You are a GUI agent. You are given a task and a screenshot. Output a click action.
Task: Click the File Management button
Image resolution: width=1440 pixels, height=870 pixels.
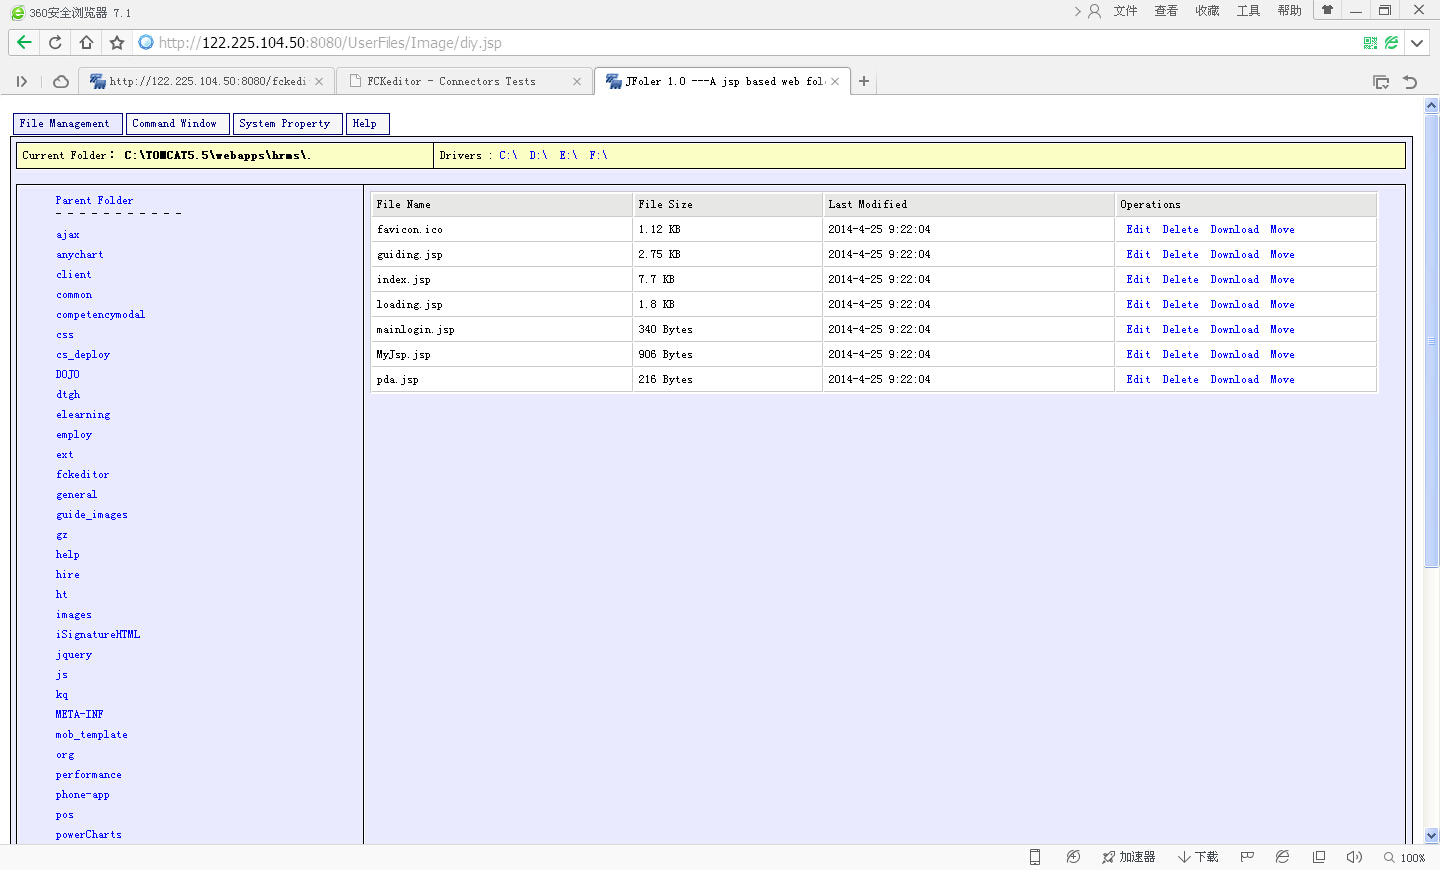(67, 124)
